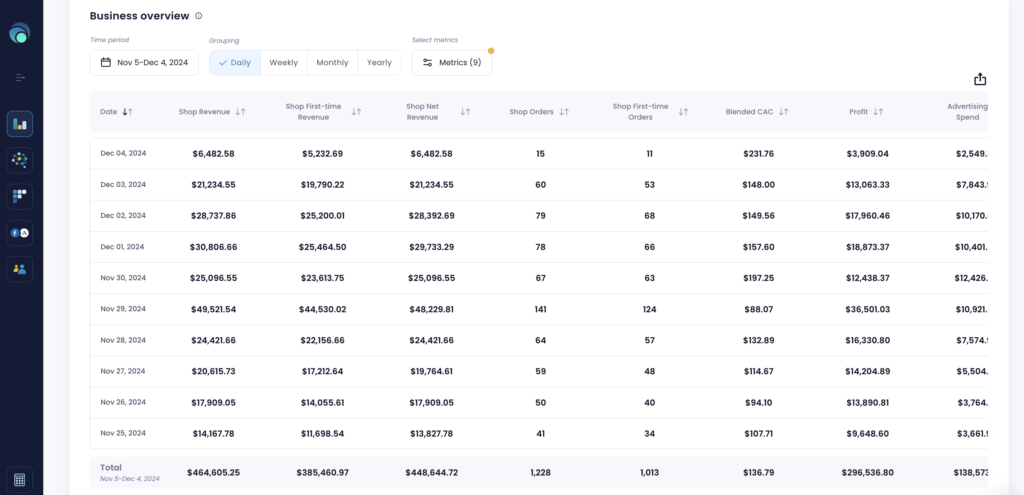Click the $464,605.25 total revenue value
The height and width of the screenshot is (495, 1024).
214,472
